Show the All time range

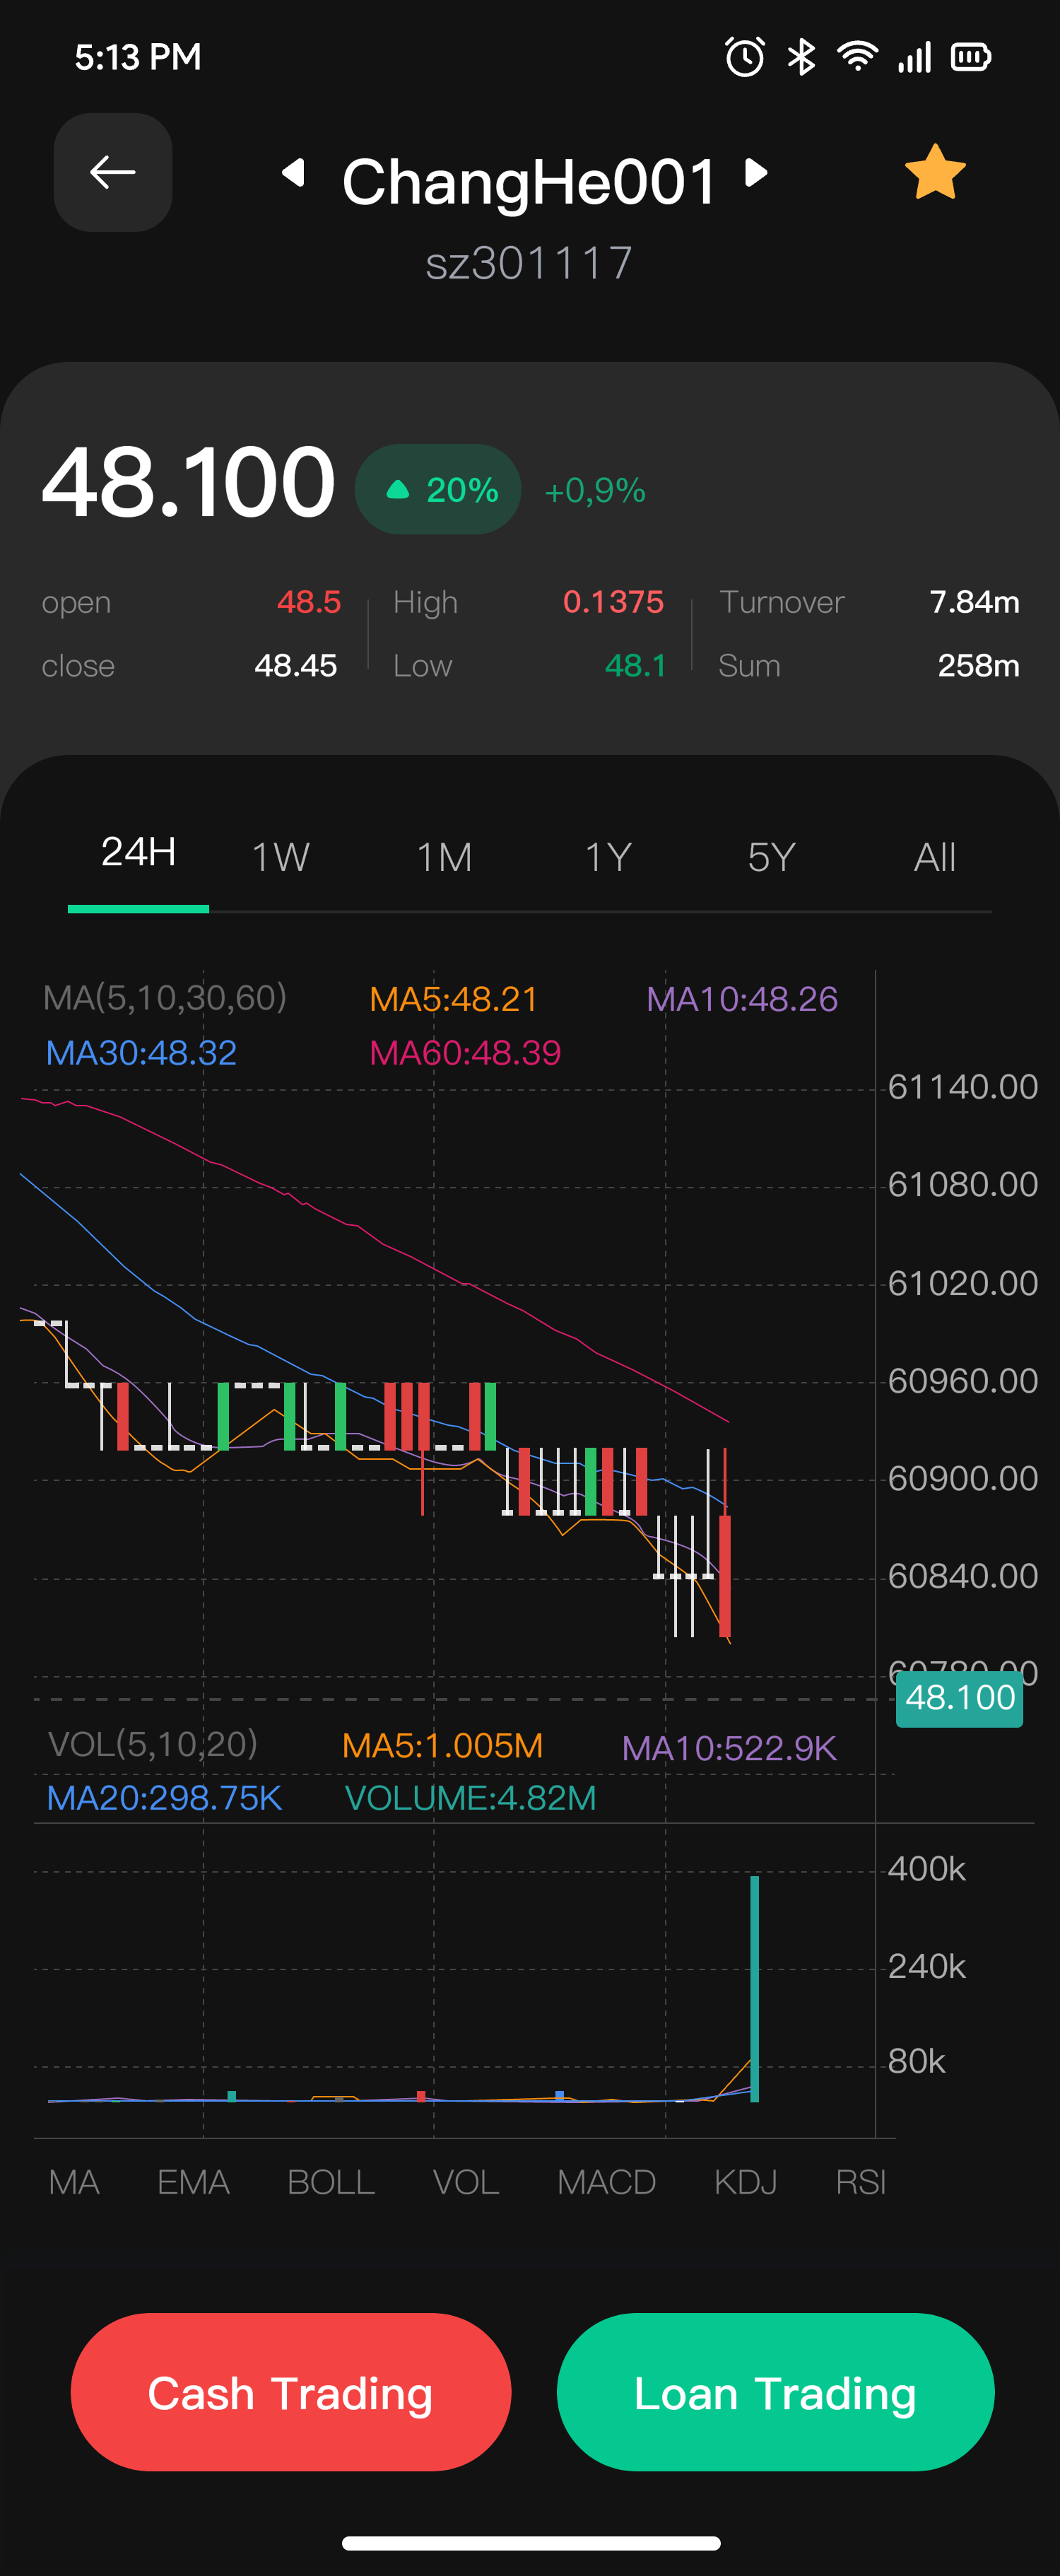934,857
